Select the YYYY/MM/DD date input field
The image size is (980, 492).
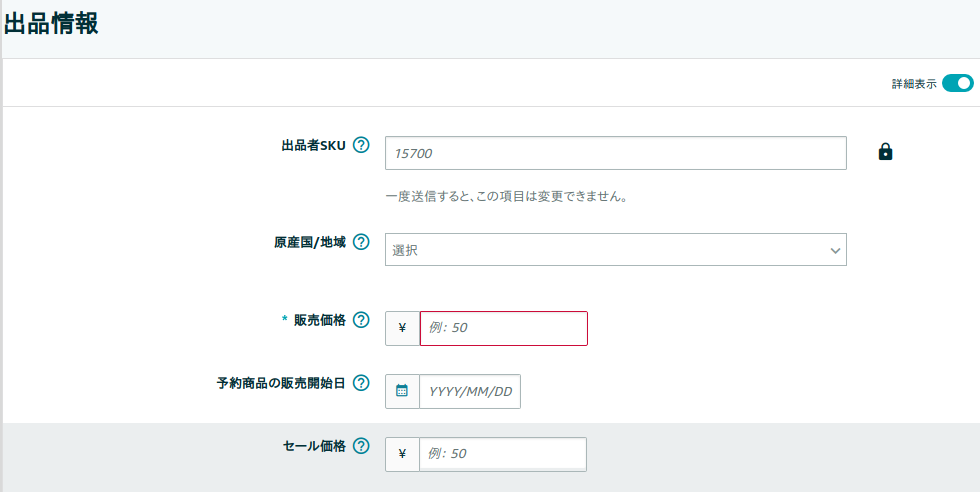(x=470, y=391)
